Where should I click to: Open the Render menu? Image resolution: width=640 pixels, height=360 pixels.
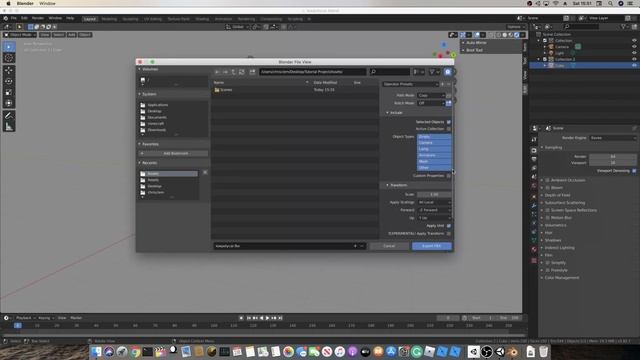tap(38, 18)
